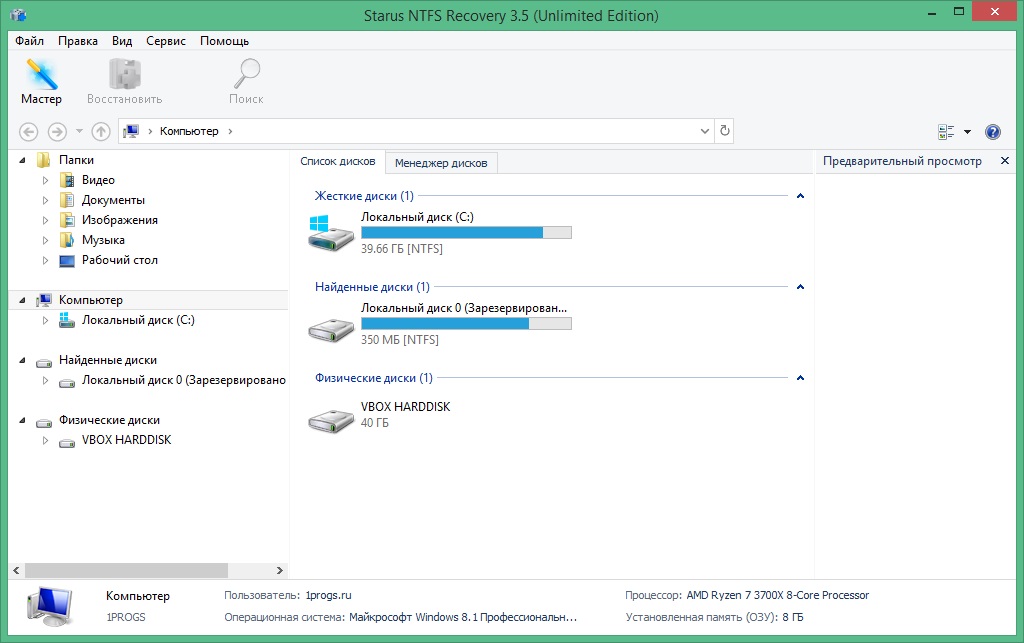Select Рабочий стол in tree
The image size is (1024, 643).
tap(120, 260)
